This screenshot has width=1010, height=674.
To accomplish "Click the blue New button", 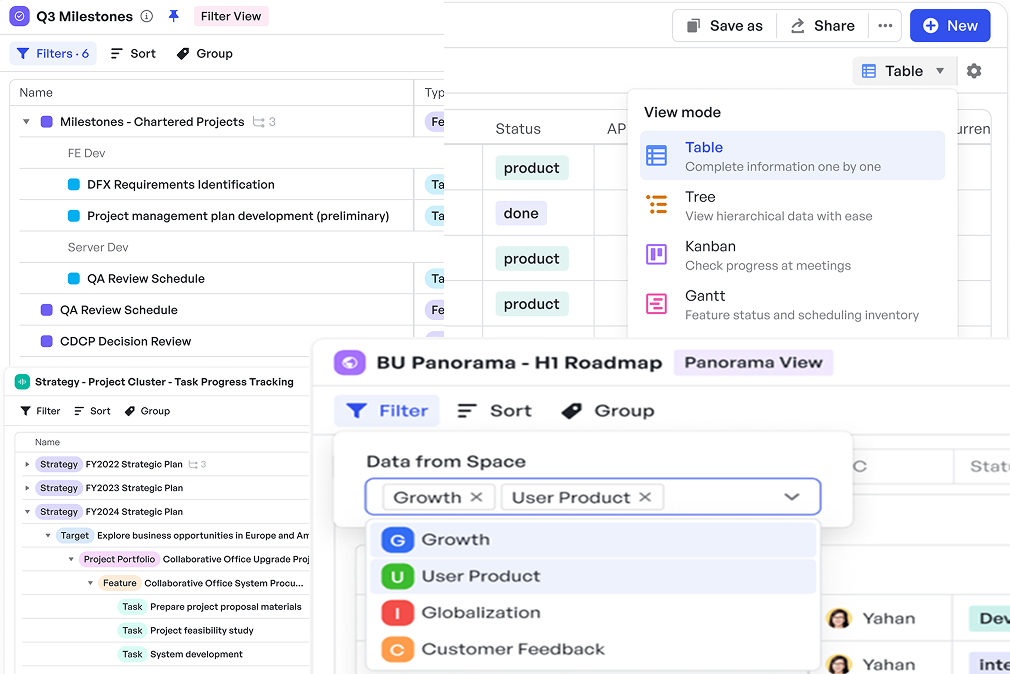I will (x=949, y=26).
